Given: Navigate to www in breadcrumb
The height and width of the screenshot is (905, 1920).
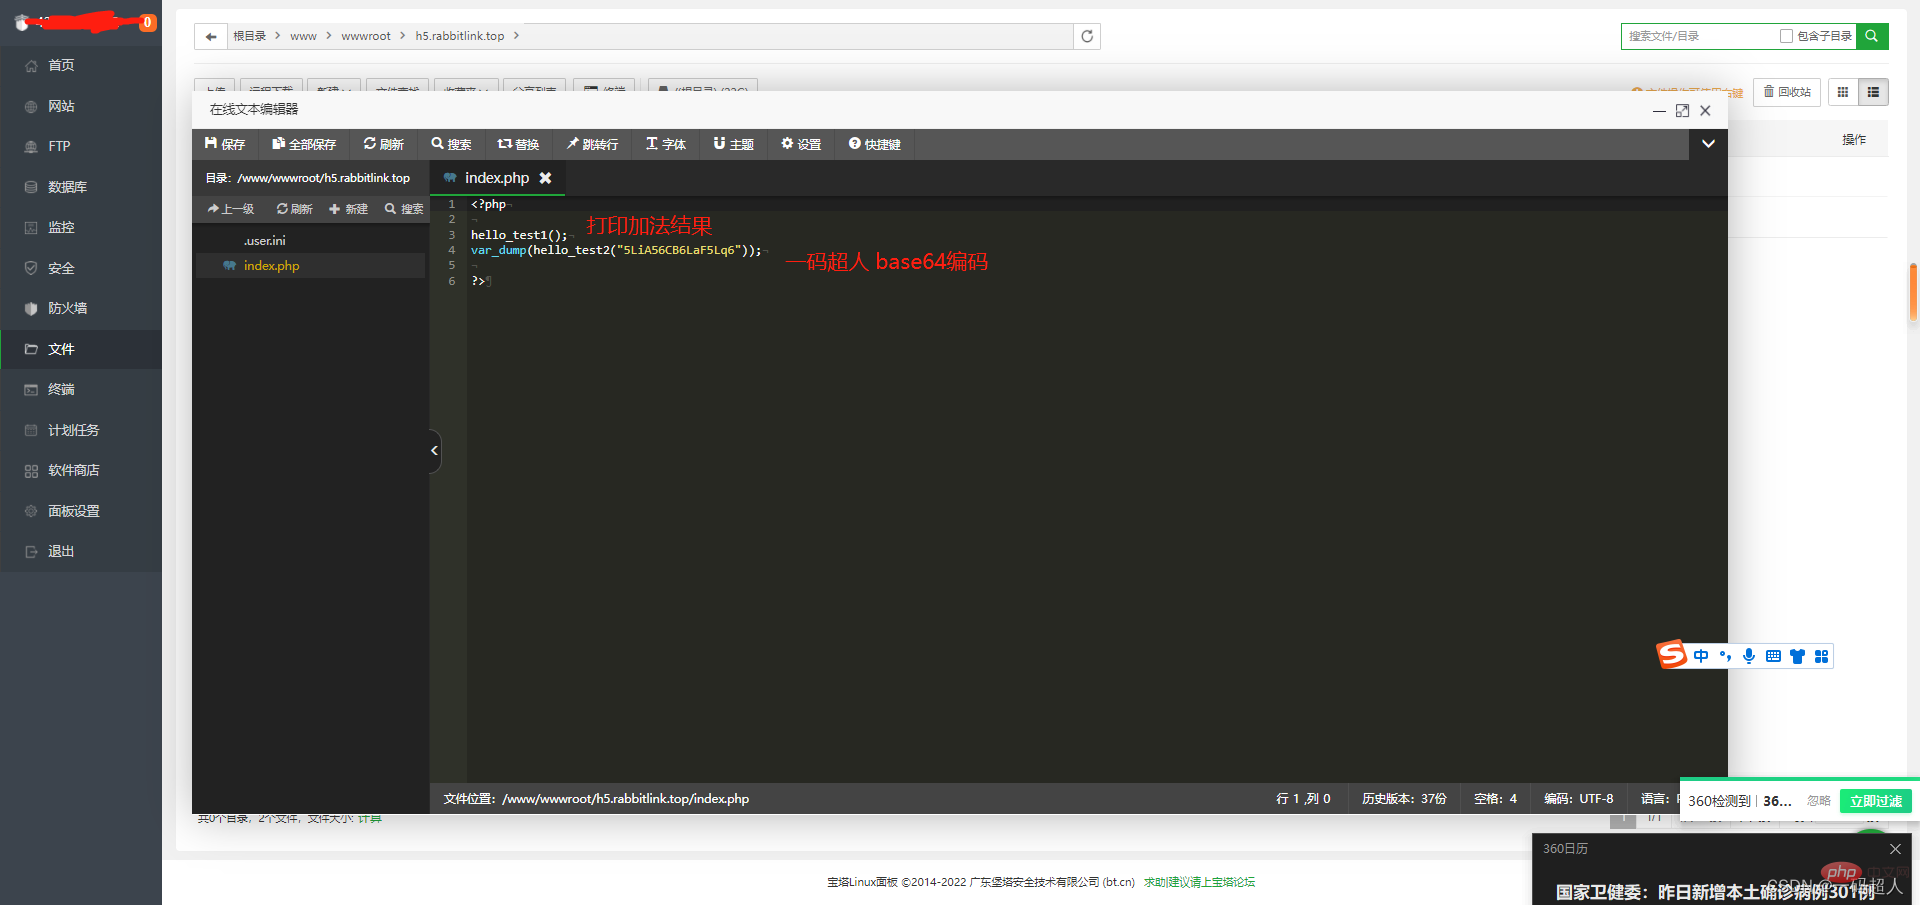Looking at the screenshot, I should (303, 36).
